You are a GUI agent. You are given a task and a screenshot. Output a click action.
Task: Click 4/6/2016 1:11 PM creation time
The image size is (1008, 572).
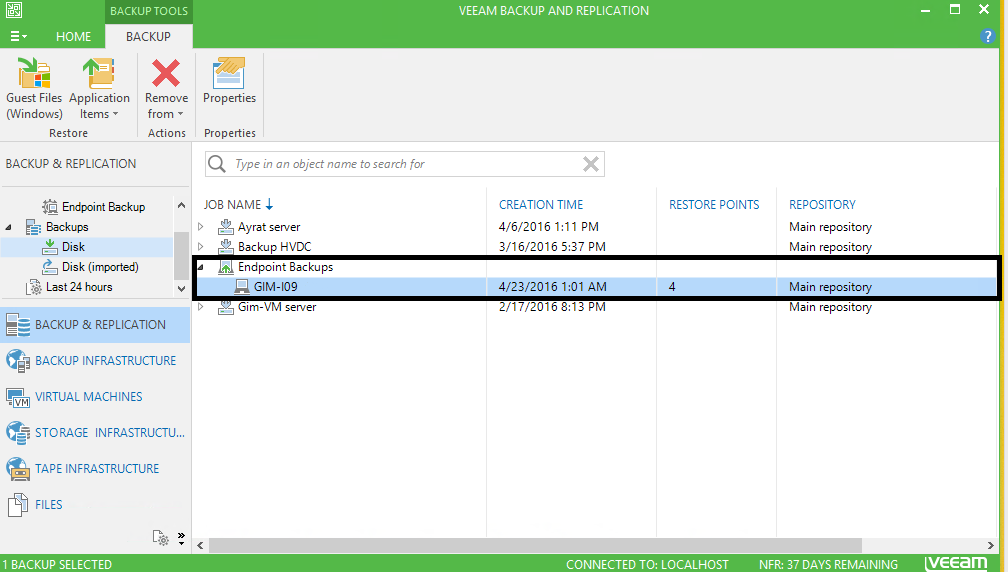pos(548,227)
